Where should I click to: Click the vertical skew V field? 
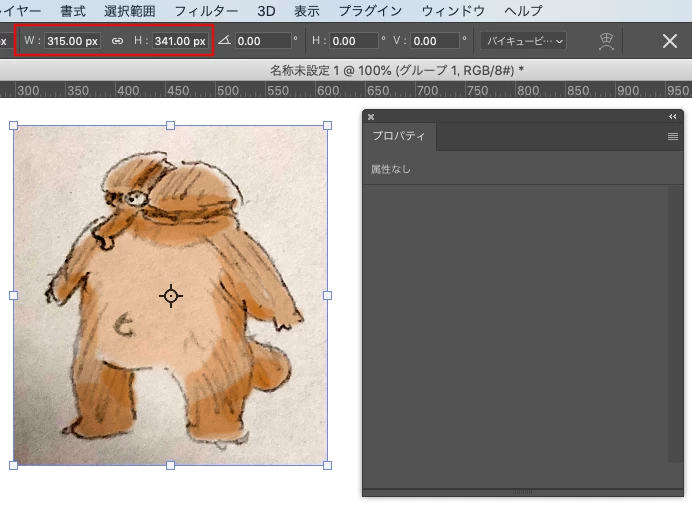[x=435, y=41]
